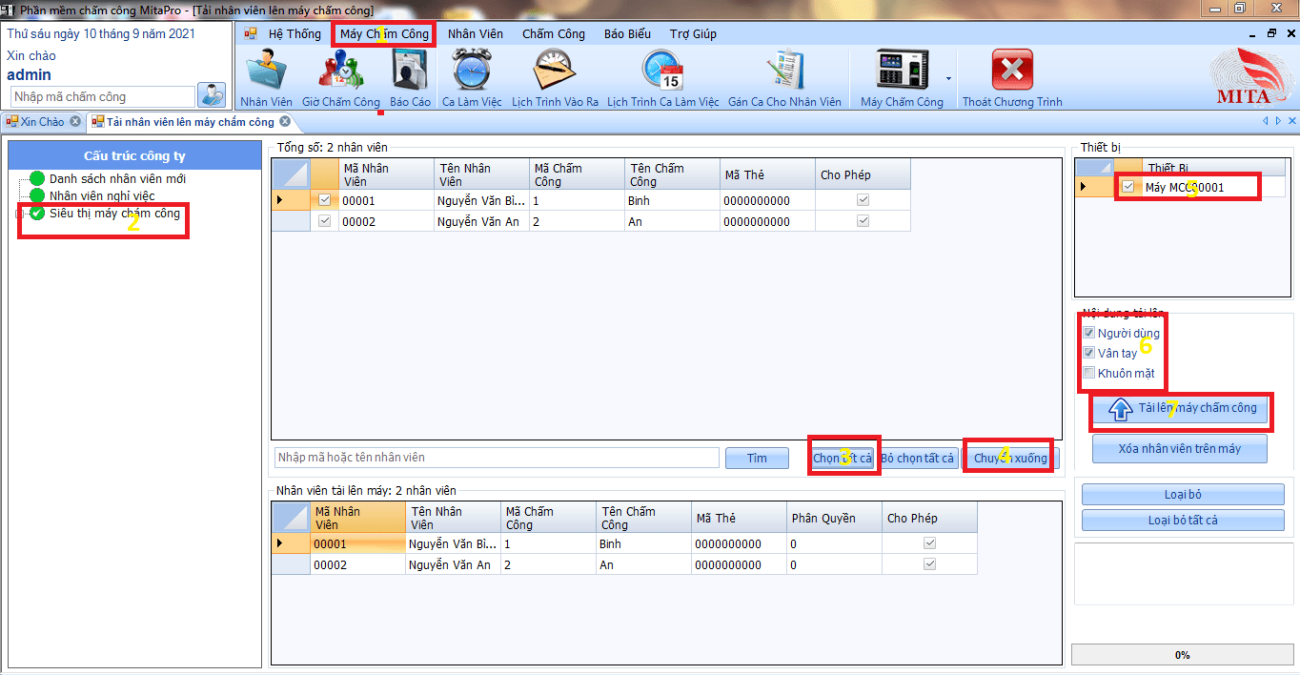This screenshot has height=675, width=1300.
Task: Click the Mã Thẻ column header in lower table
Action: click(x=738, y=518)
